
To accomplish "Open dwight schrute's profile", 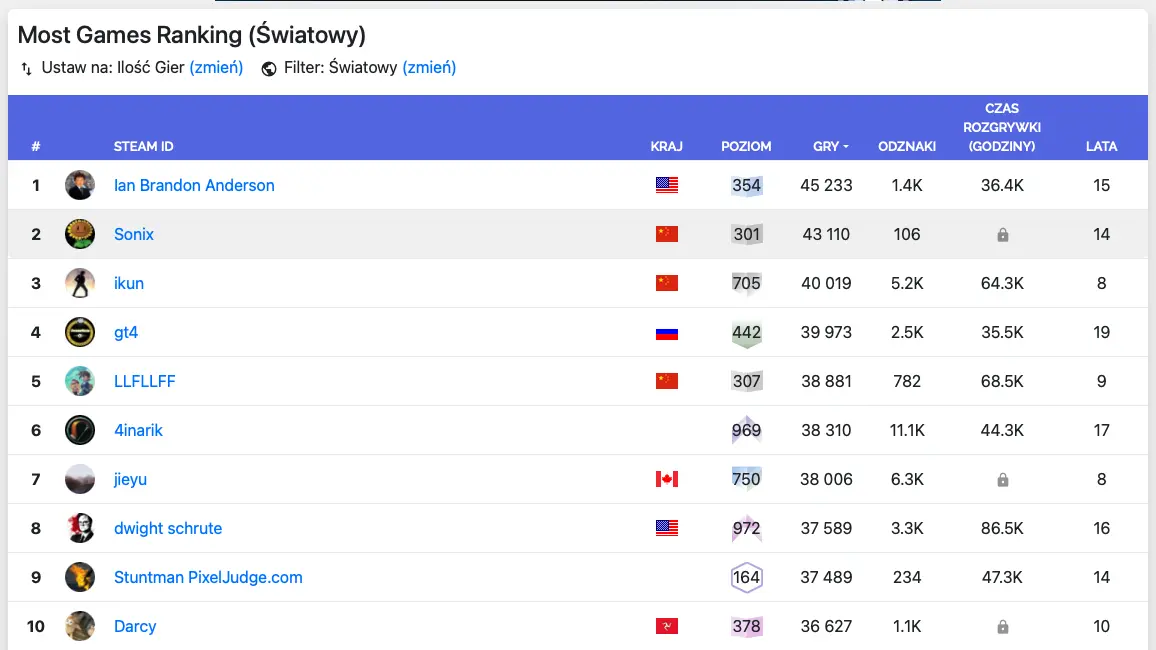I will pos(167,528).
